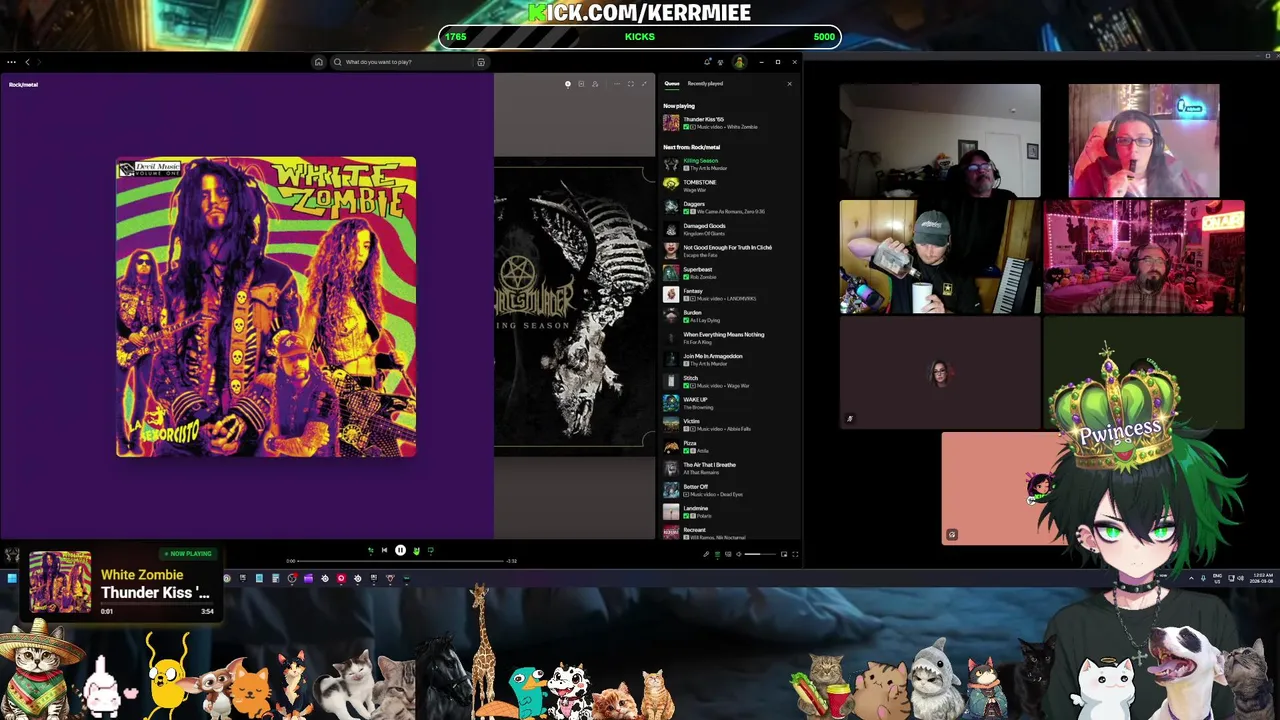Open the Browse icon beside the search field

click(x=481, y=62)
